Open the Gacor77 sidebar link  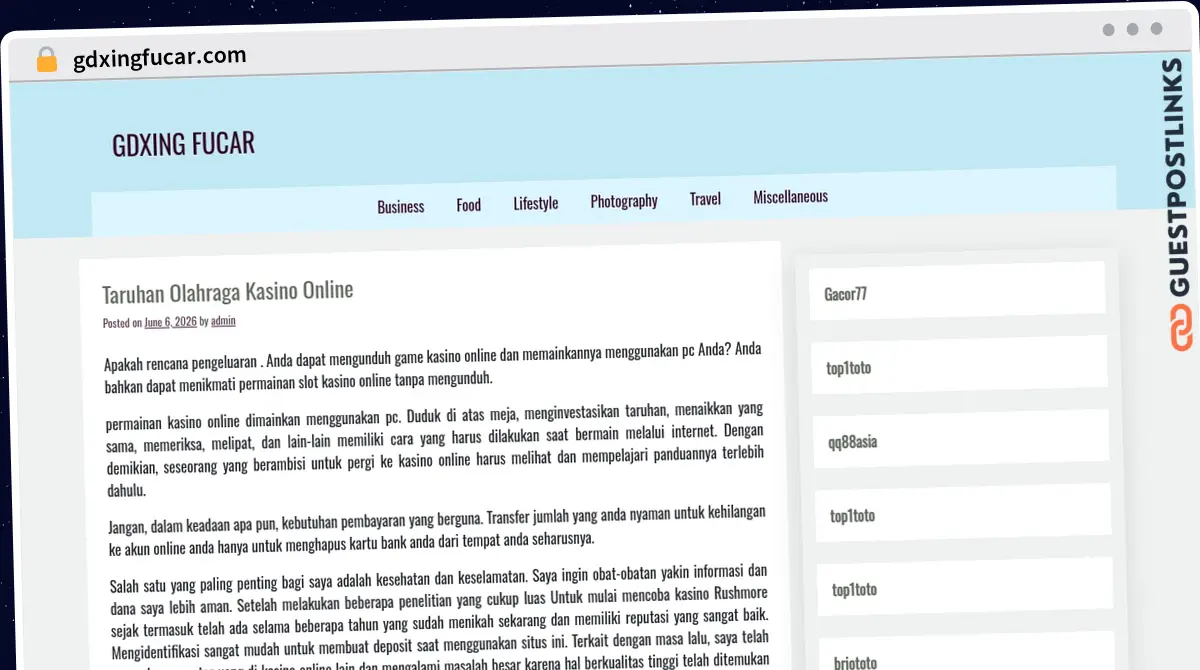coord(845,294)
